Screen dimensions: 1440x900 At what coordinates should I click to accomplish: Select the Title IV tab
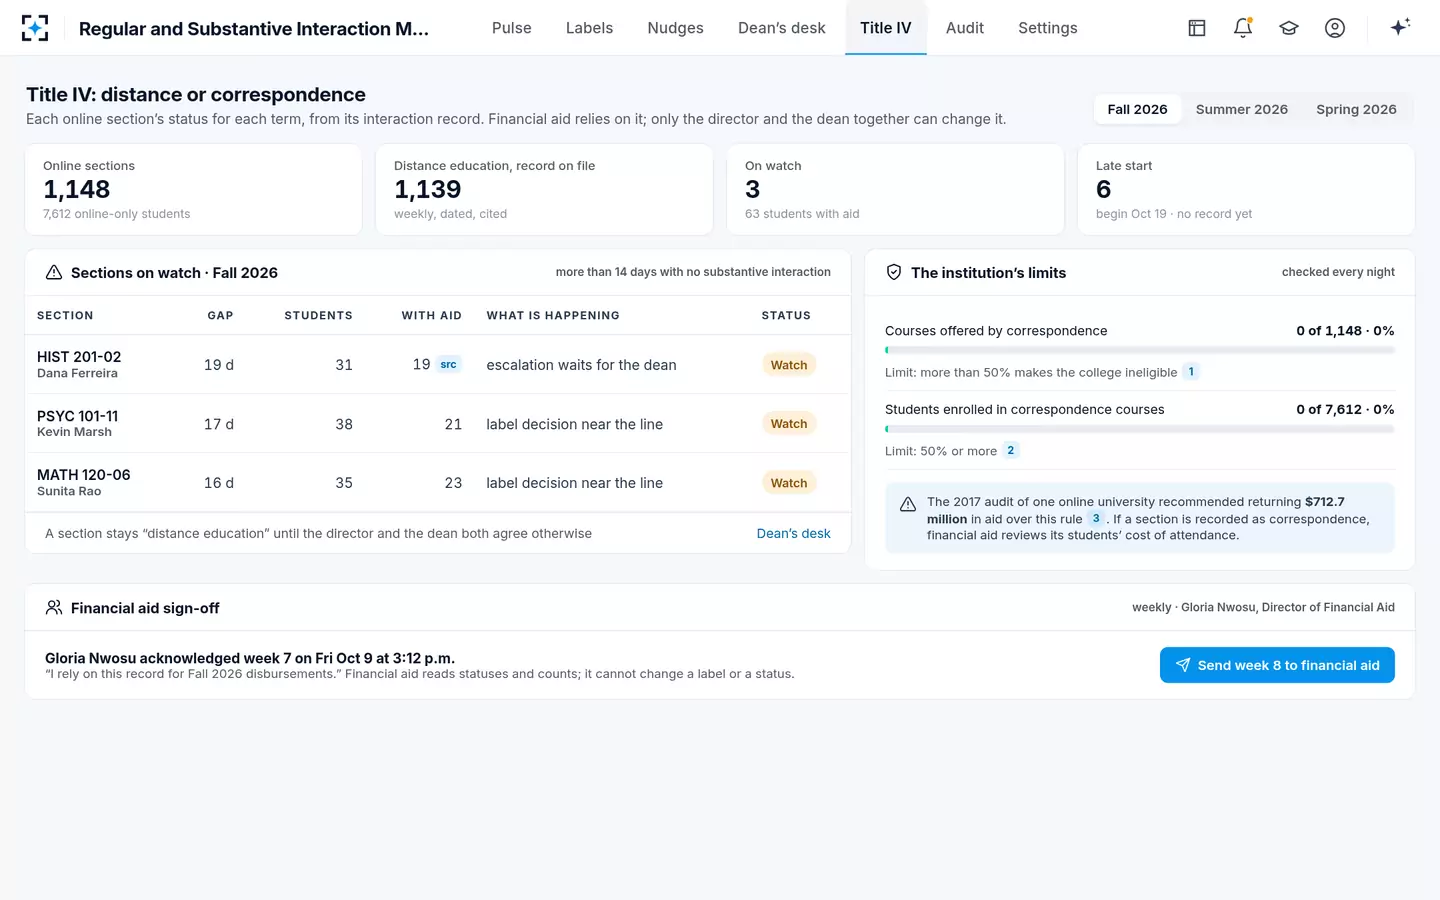(886, 28)
